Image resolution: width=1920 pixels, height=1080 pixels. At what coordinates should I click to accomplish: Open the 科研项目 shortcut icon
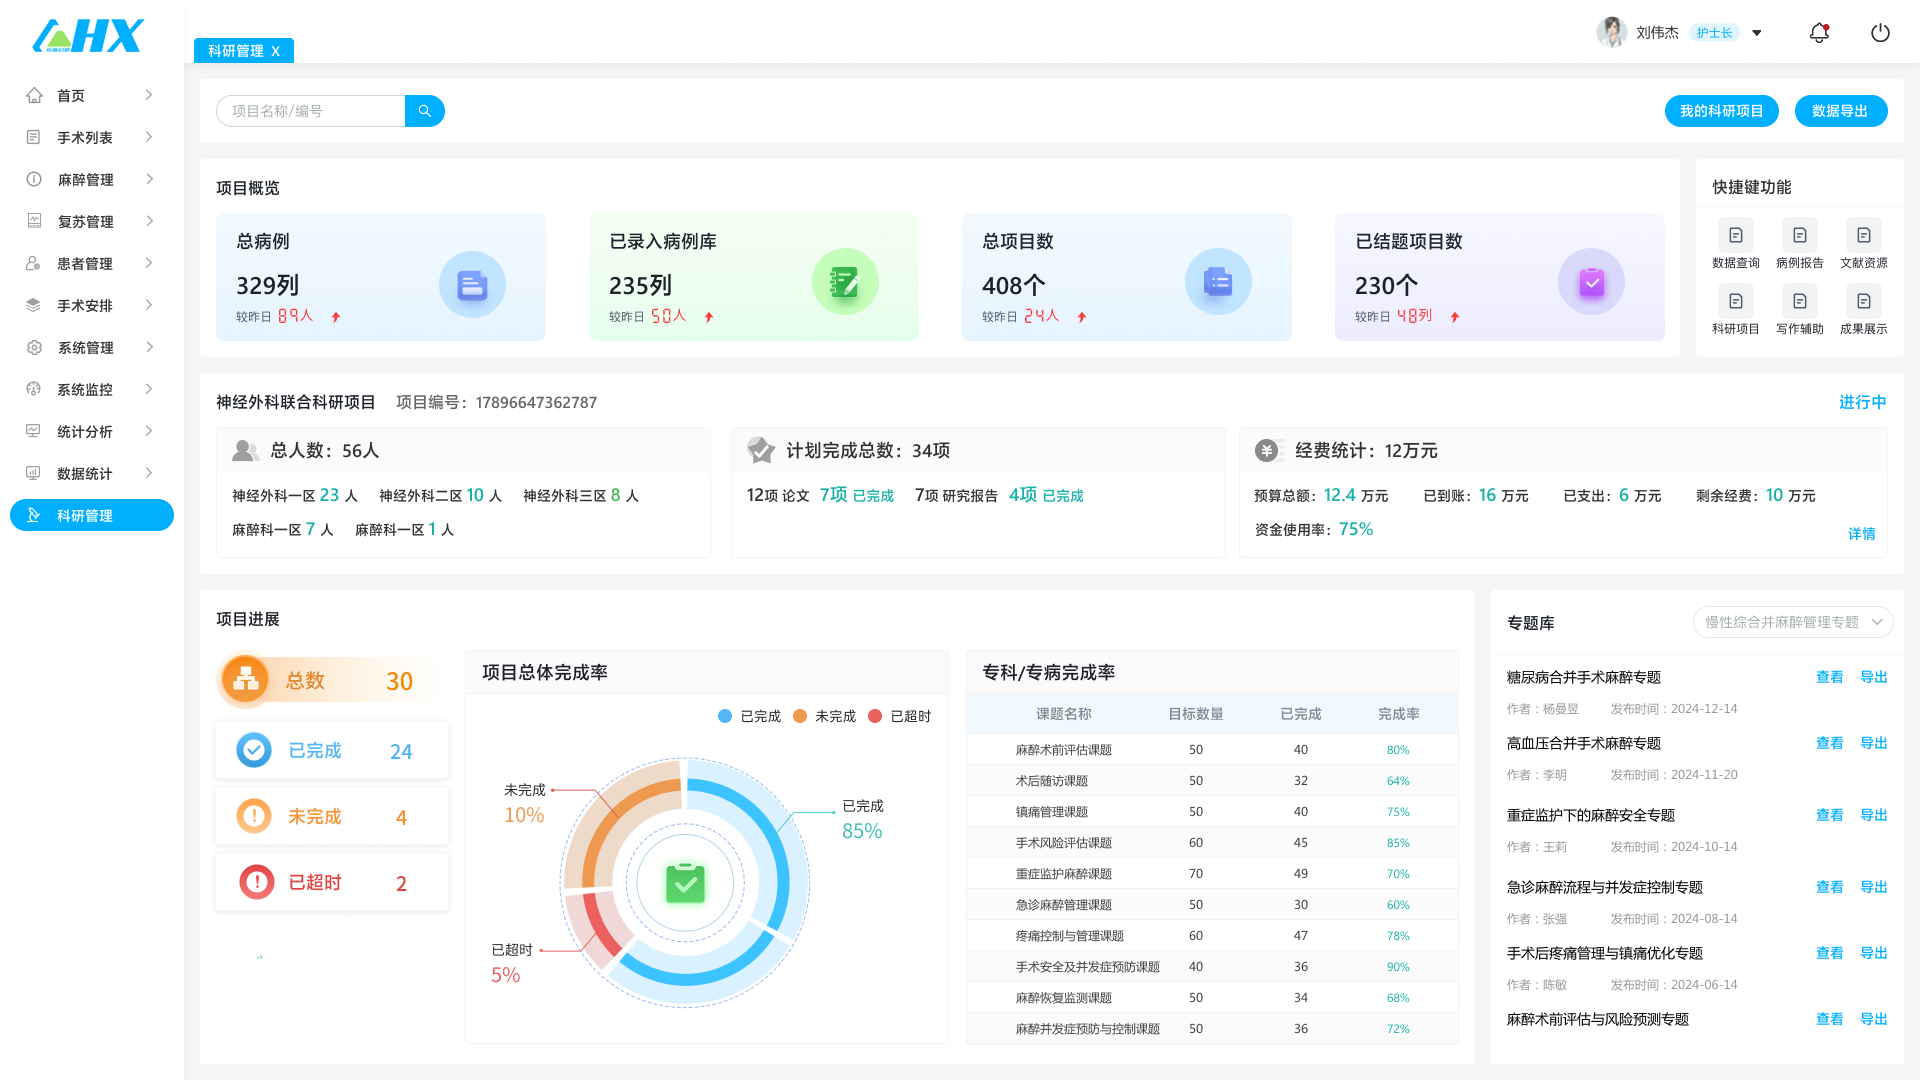(x=1735, y=302)
